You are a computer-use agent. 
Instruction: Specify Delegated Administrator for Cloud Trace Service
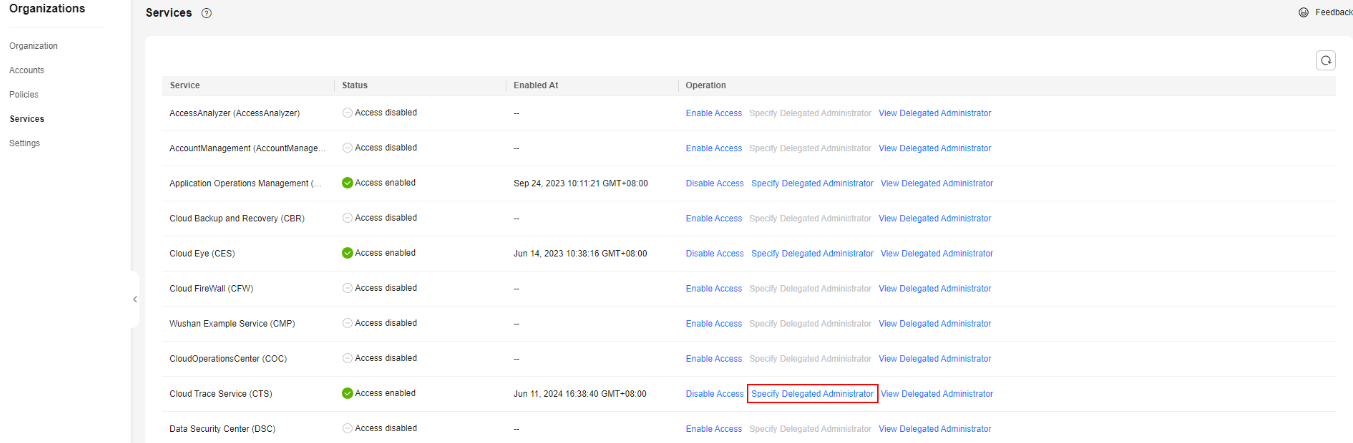812,394
